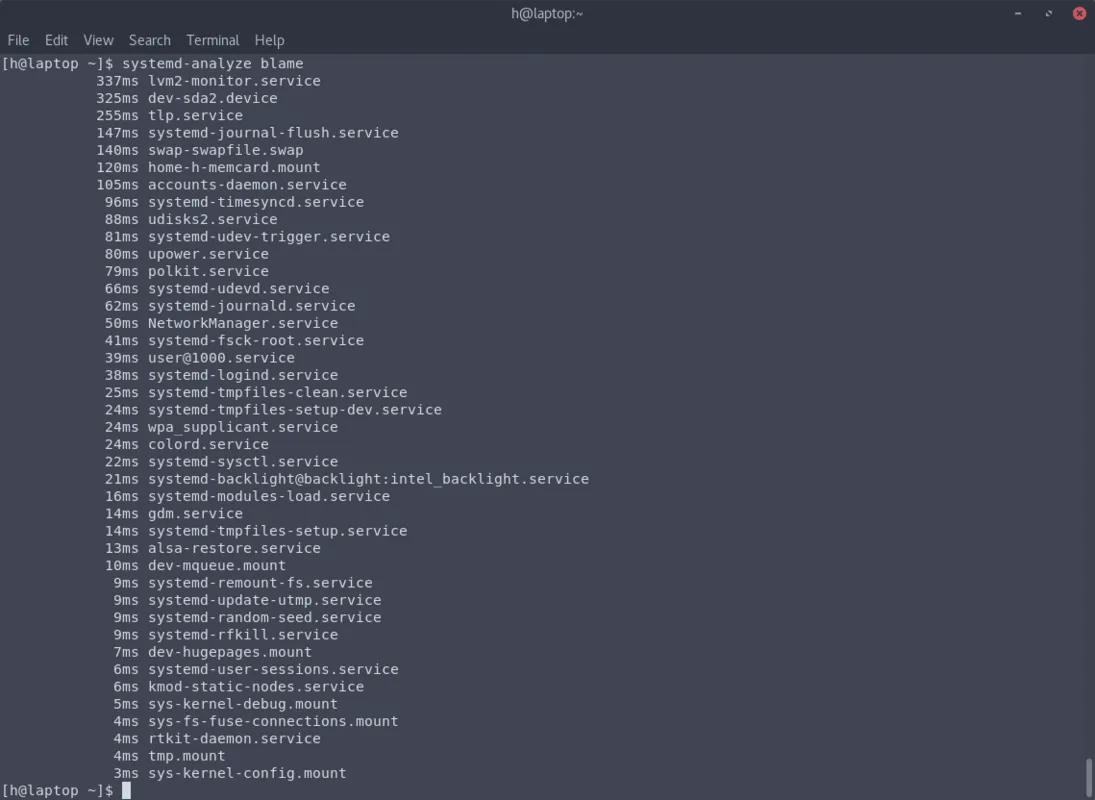
Task: Click systemd-user-sessions.service entry
Action: 256,669
